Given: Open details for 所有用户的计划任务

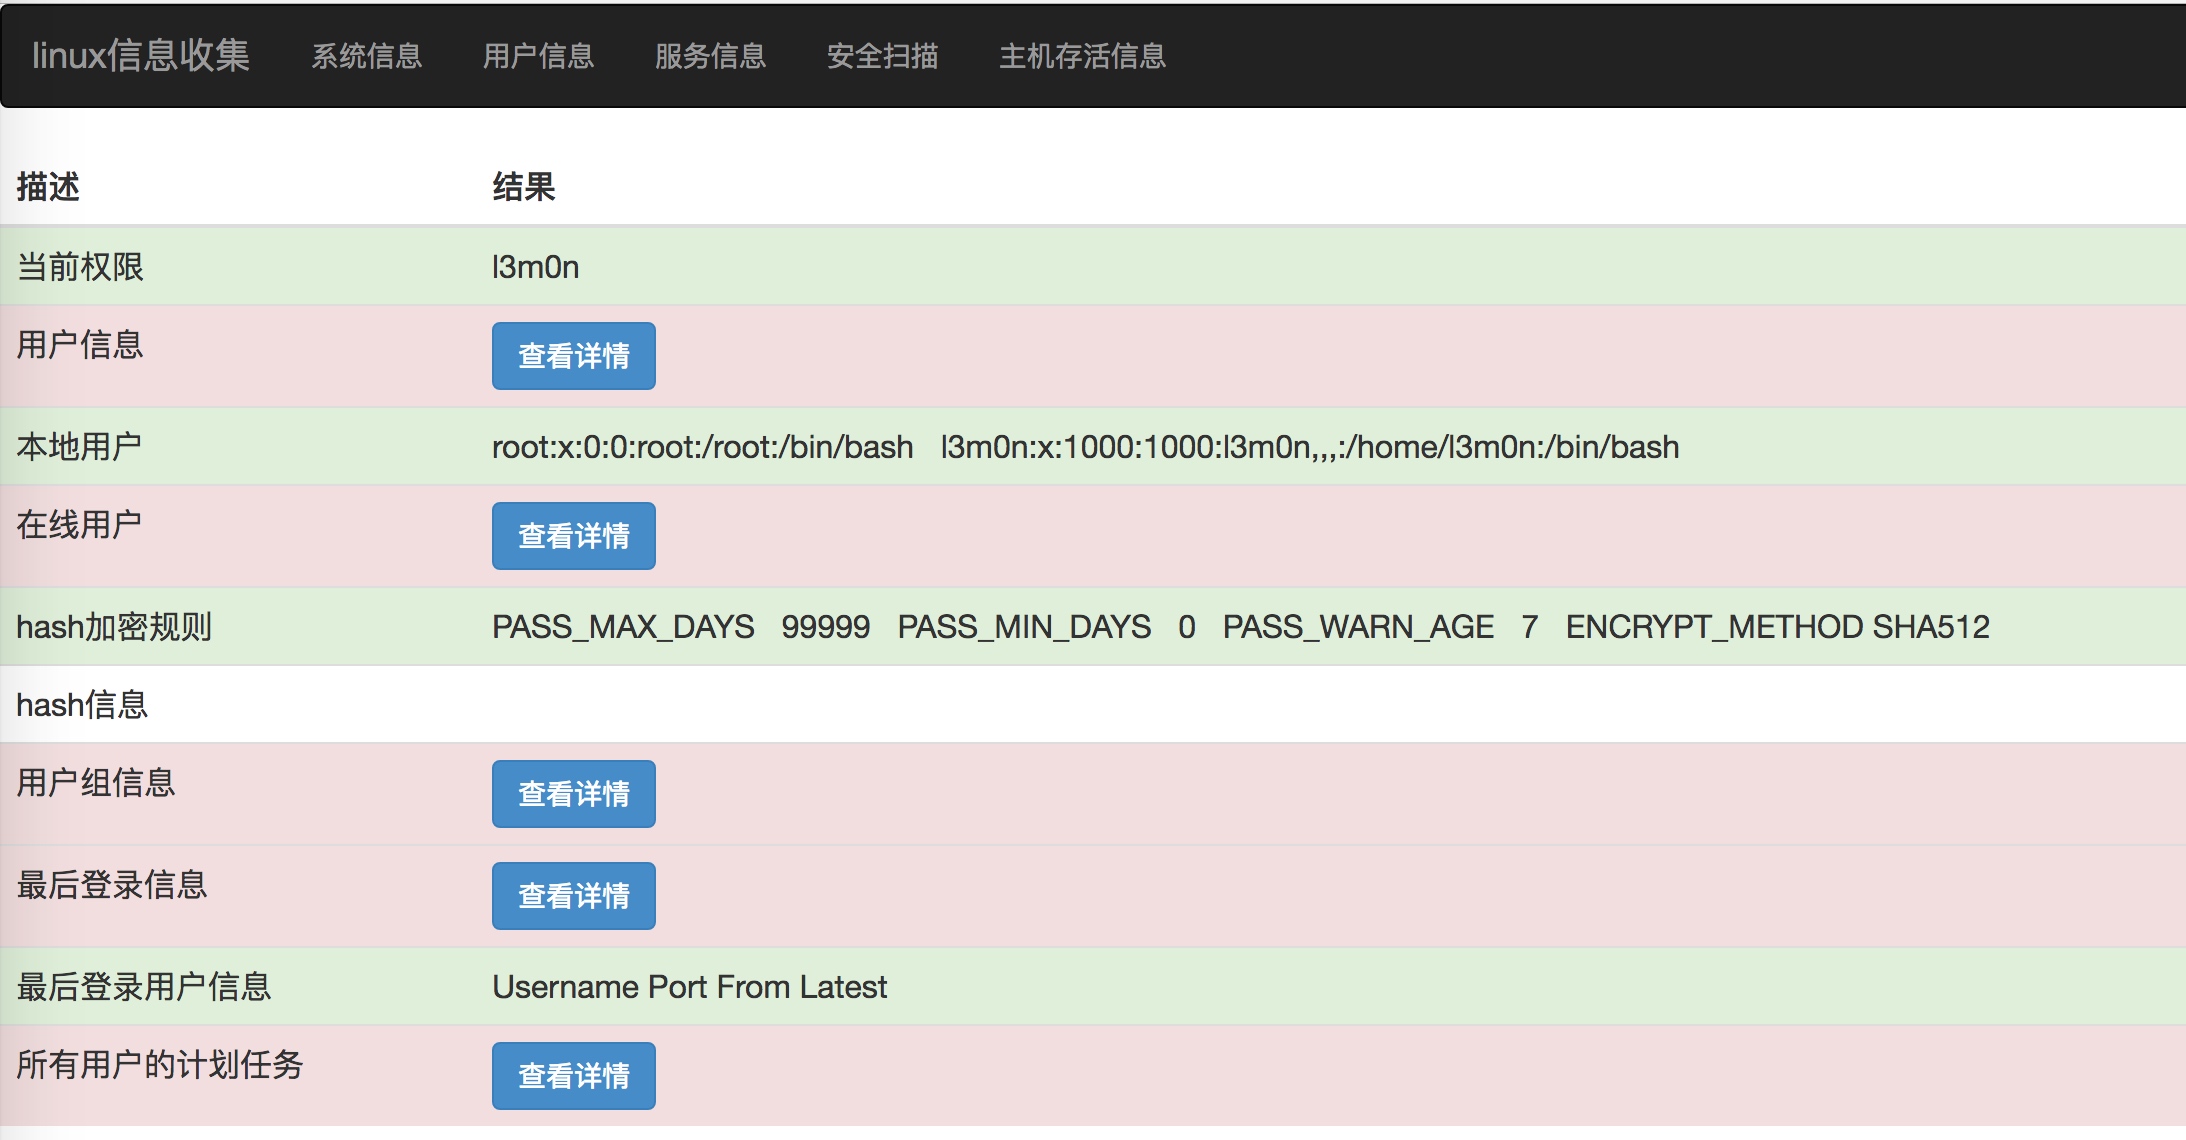Looking at the screenshot, I should point(573,1076).
